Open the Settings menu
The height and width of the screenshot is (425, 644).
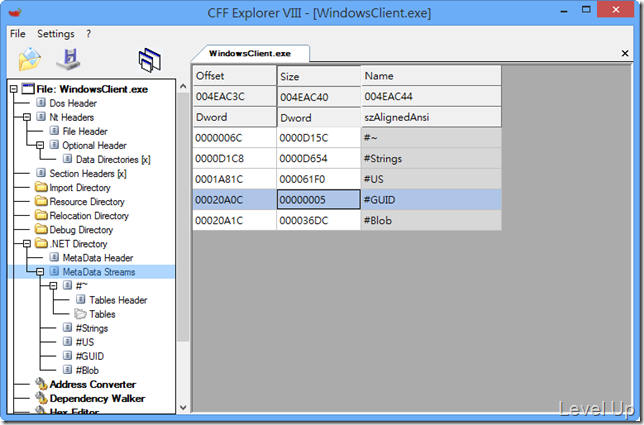(56, 34)
